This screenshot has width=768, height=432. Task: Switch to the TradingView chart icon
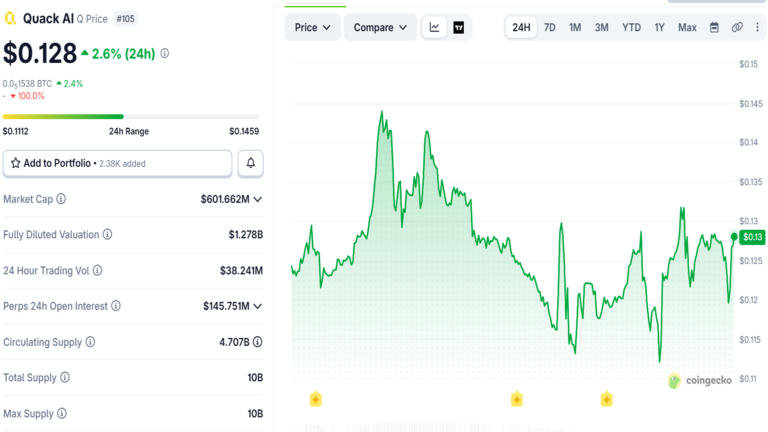point(458,27)
